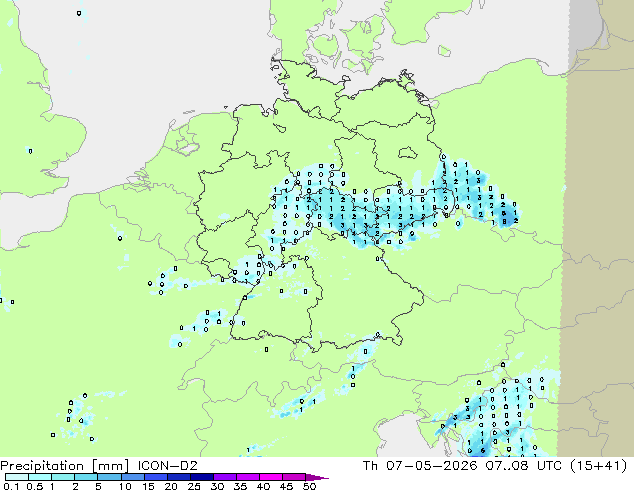Click the 25 to 30 mm legend color
Screen dimensions: 634x490
[201, 477]
